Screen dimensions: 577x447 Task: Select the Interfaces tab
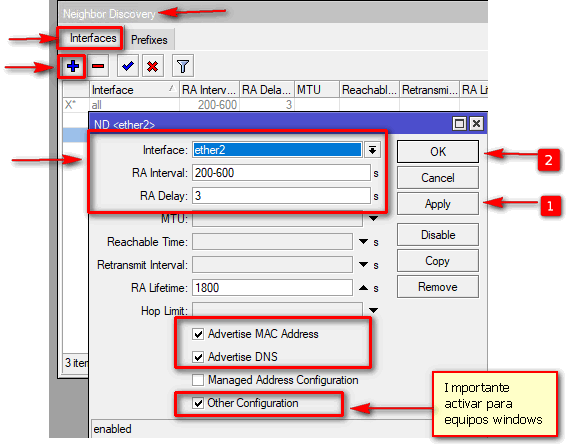tap(93, 38)
